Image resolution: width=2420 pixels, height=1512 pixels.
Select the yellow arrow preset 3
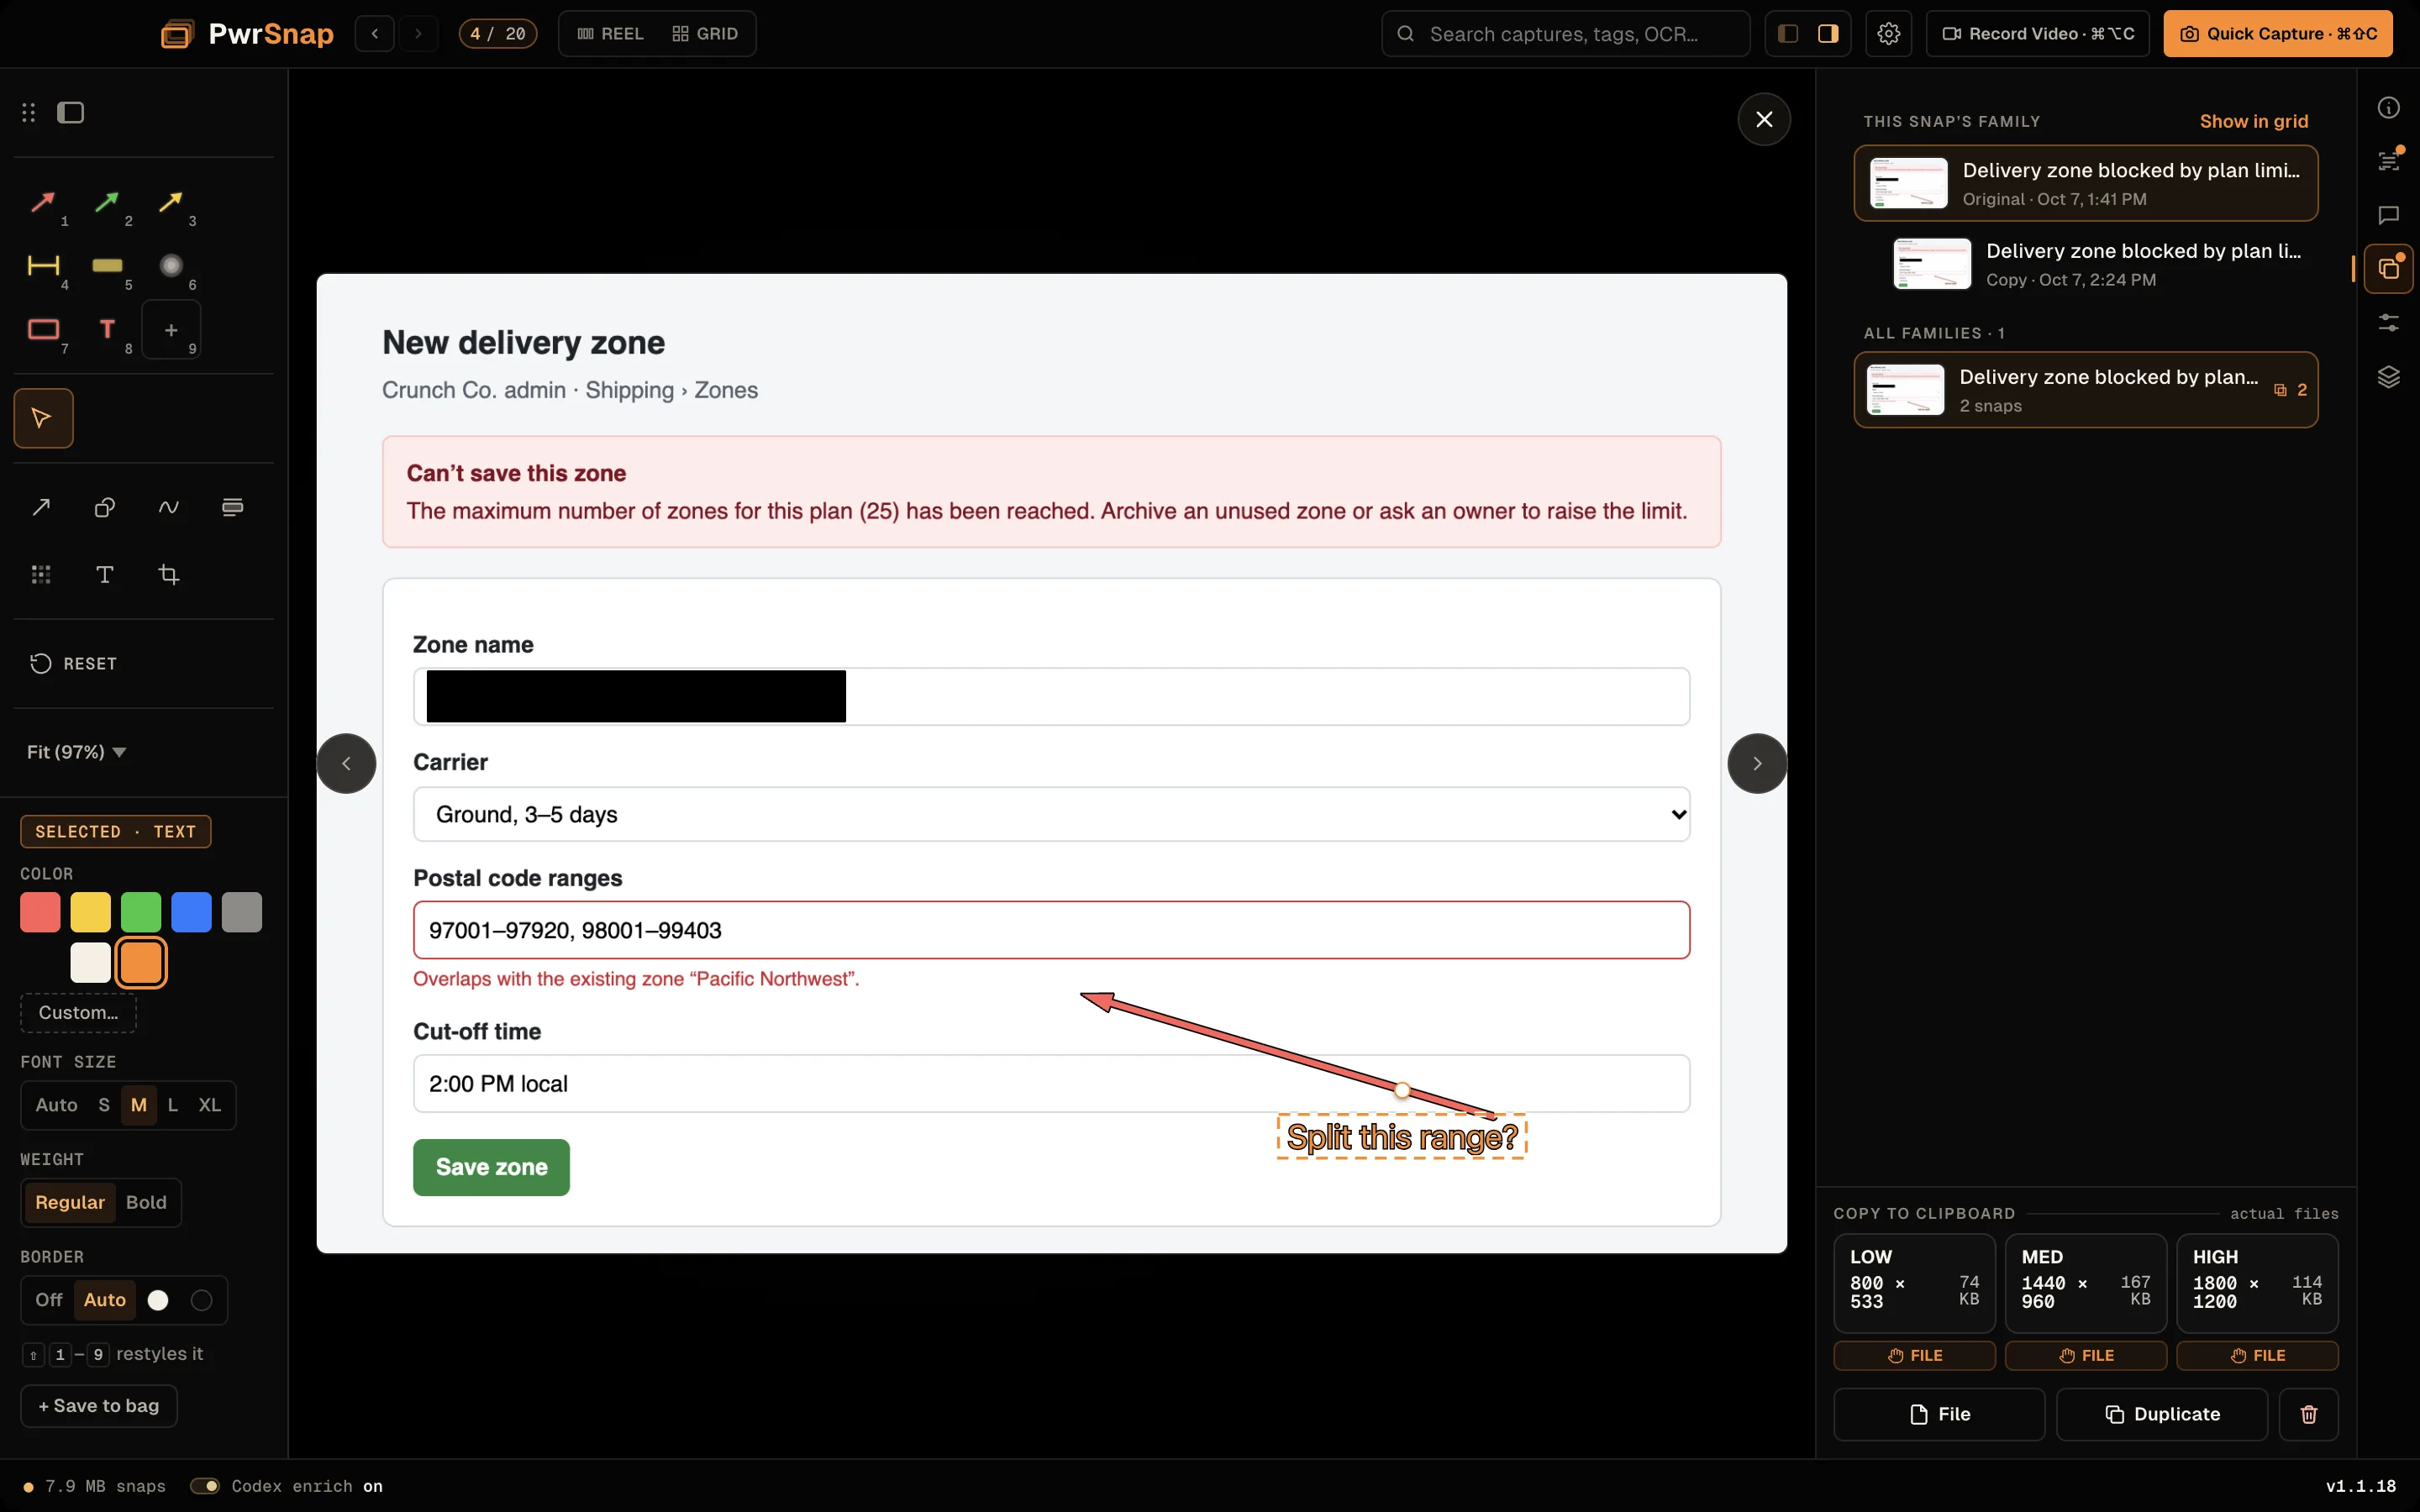(171, 203)
